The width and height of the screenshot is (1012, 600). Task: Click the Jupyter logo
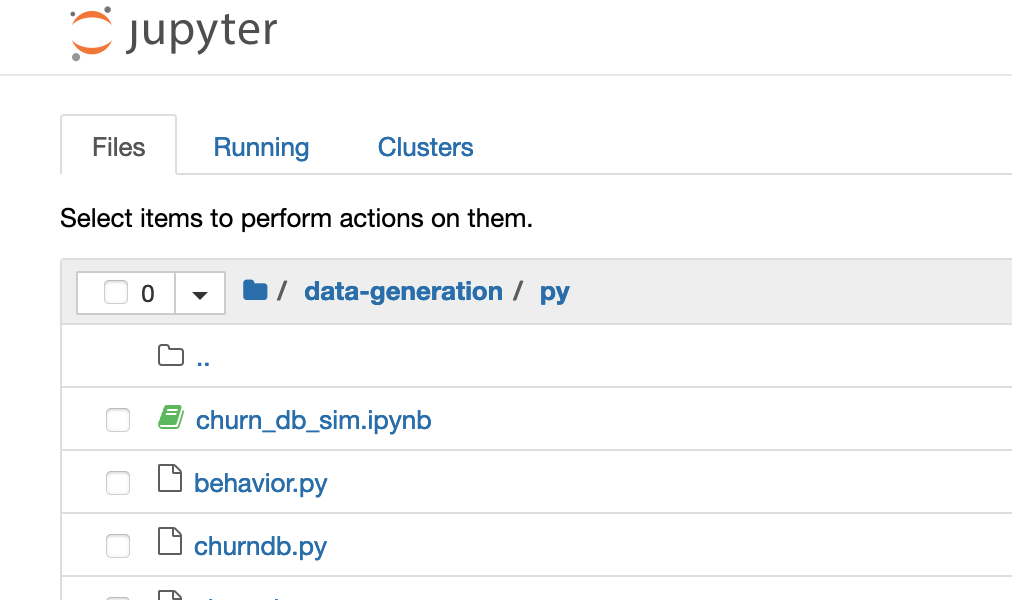tap(173, 33)
